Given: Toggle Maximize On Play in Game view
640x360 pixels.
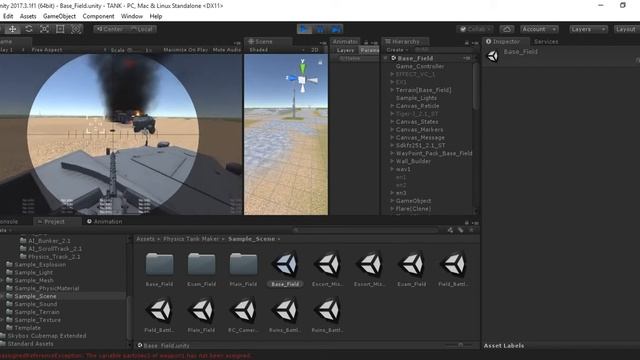Looking at the screenshot, I should pos(186,50).
